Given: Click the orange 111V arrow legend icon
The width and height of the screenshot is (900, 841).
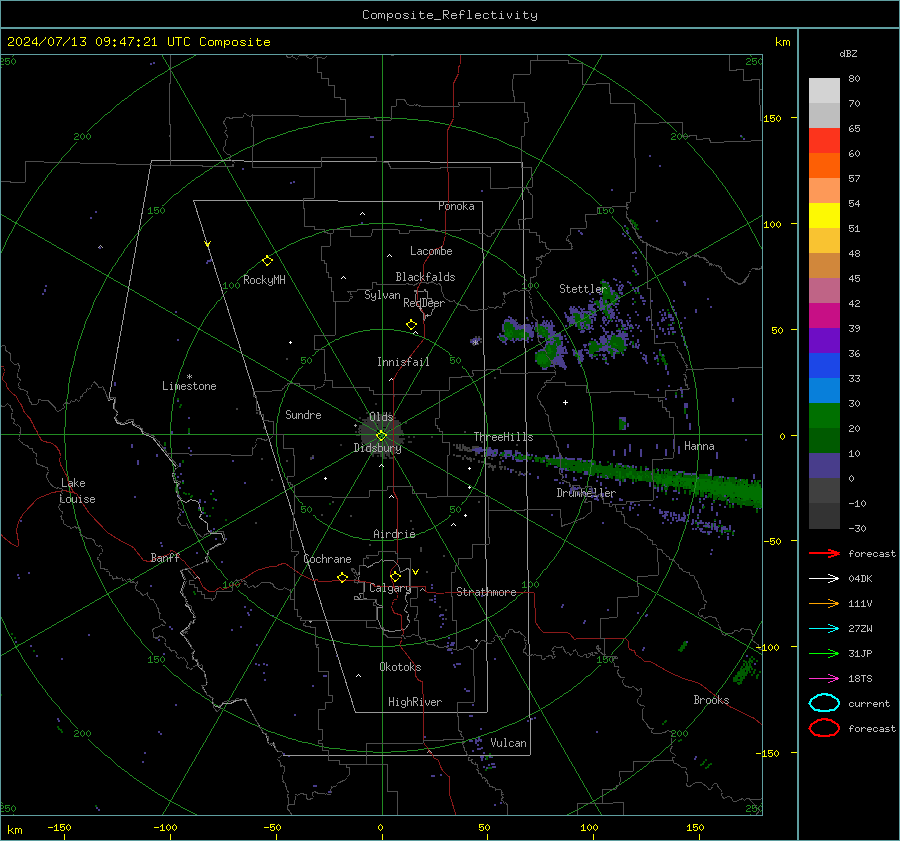Looking at the screenshot, I should (x=824, y=603).
